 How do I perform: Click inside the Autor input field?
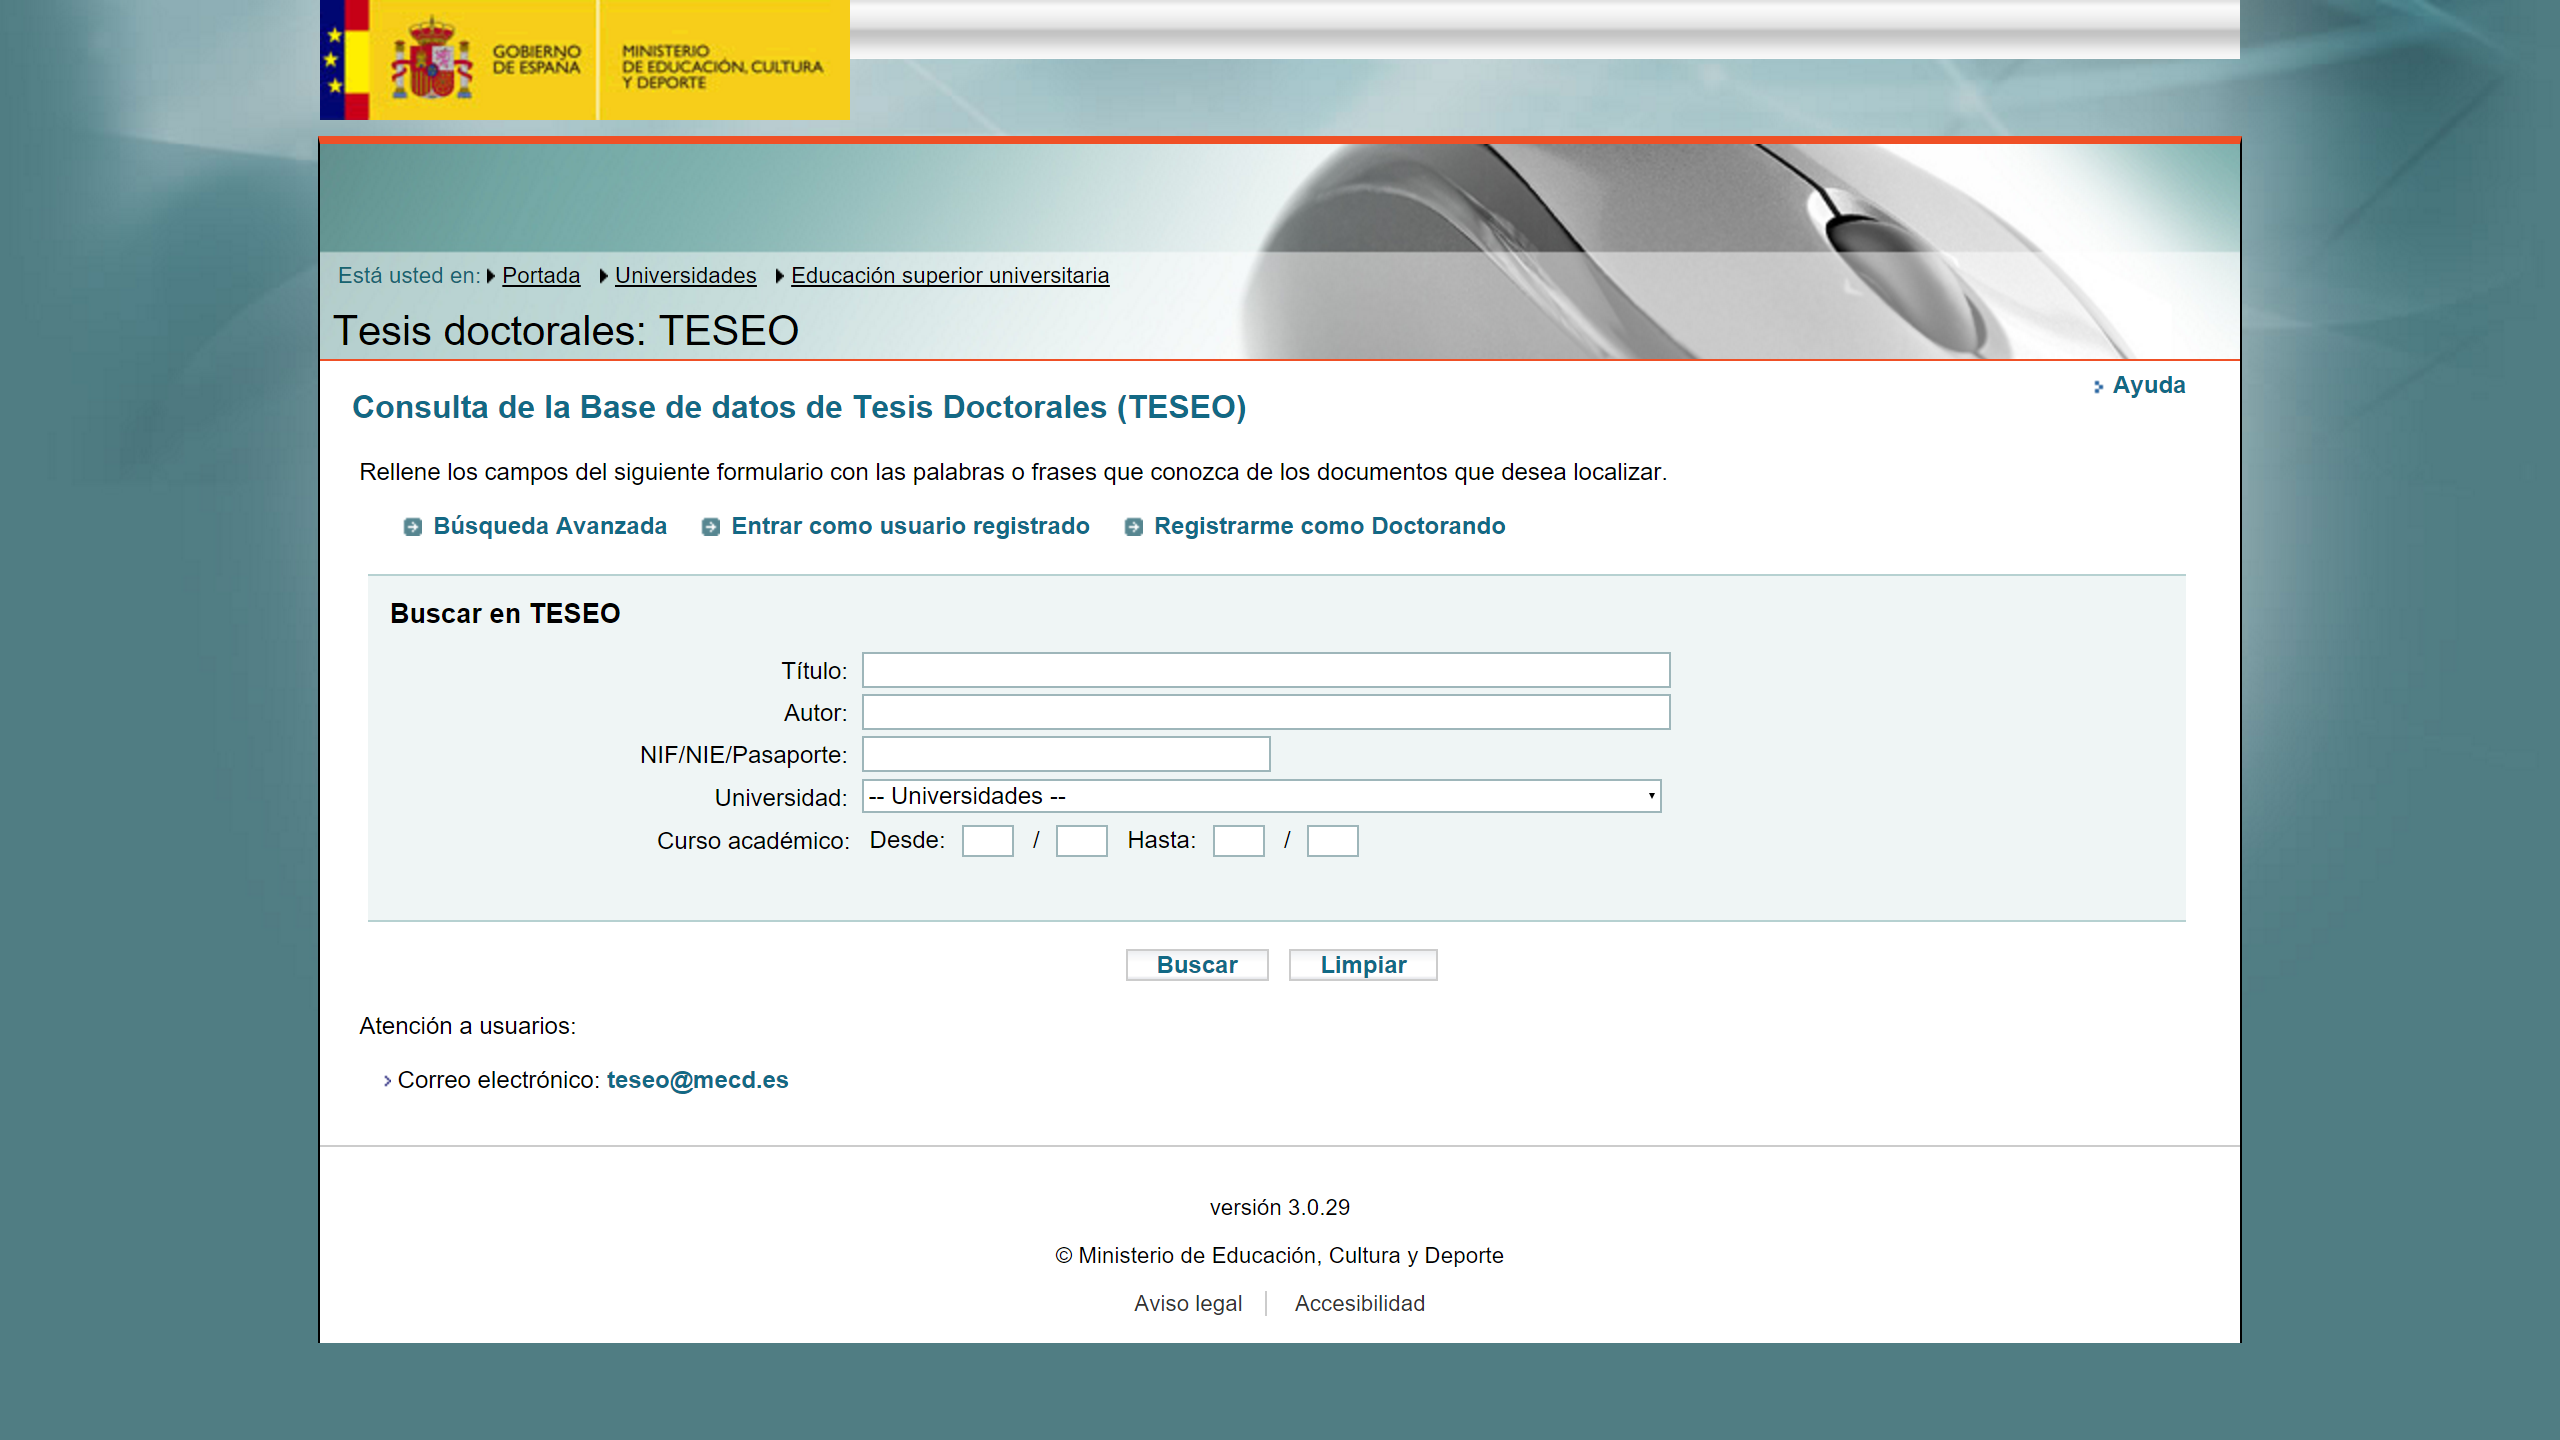(1266, 712)
